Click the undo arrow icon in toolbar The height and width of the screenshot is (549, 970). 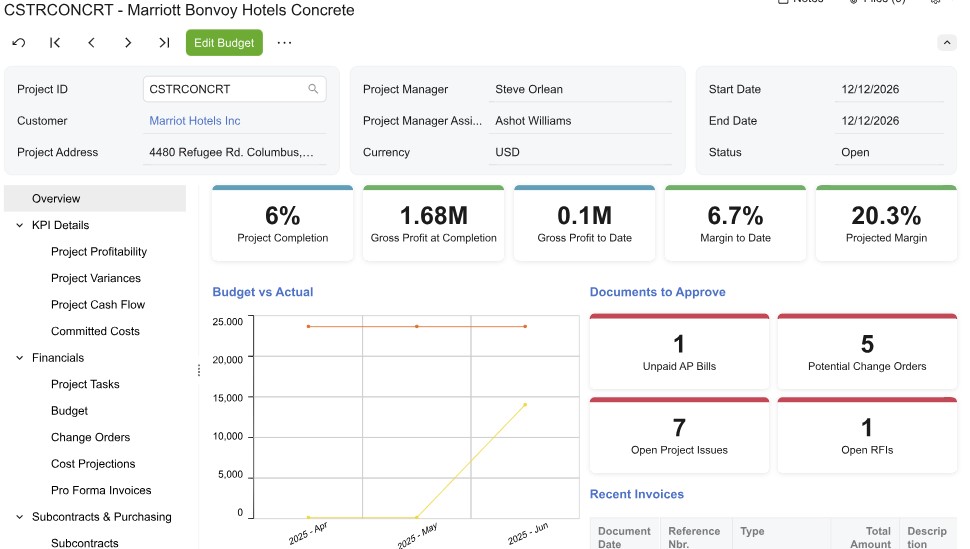click(19, 43)
